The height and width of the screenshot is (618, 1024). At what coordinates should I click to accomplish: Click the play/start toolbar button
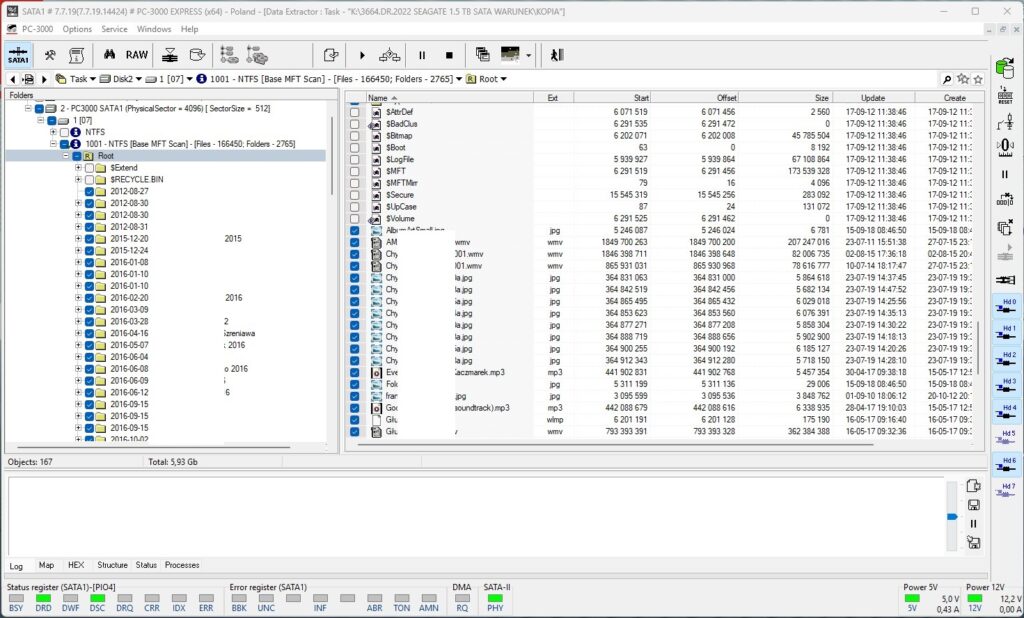(x=362, y=56)
